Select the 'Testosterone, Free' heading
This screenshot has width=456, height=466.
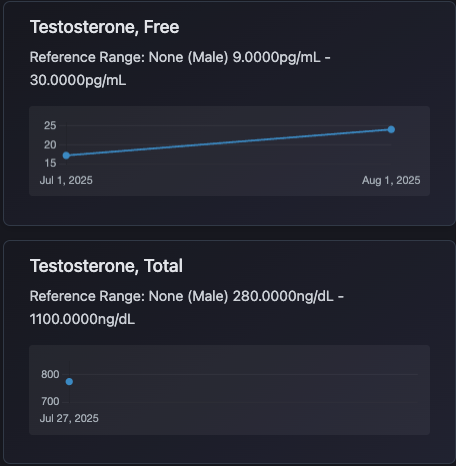point(105,27)
